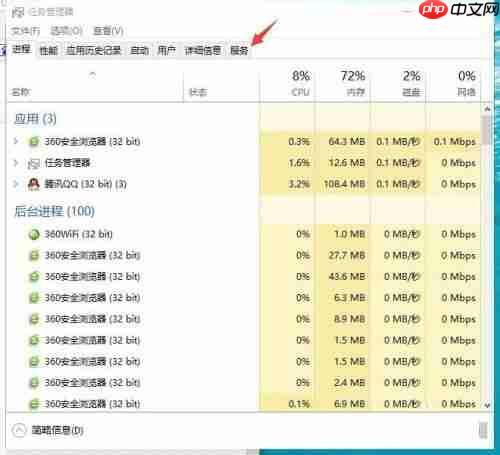Select the 应用 (3) group header
The image size is (500, 455).
point(35,119)
